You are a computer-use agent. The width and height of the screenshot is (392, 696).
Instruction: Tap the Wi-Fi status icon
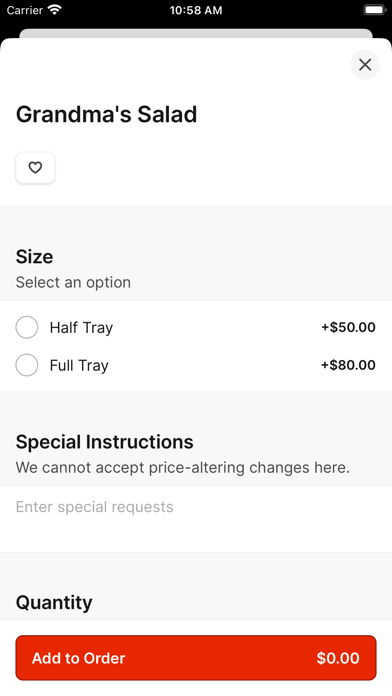[55, 10]
